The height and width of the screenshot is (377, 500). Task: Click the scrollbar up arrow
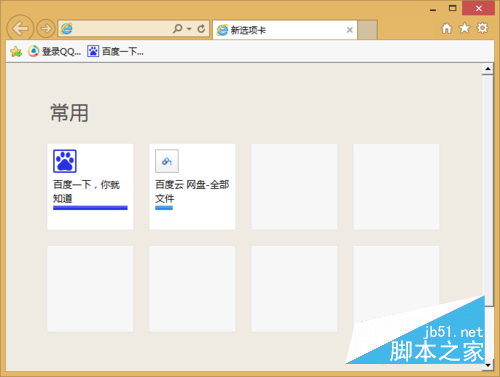point(488,69)
